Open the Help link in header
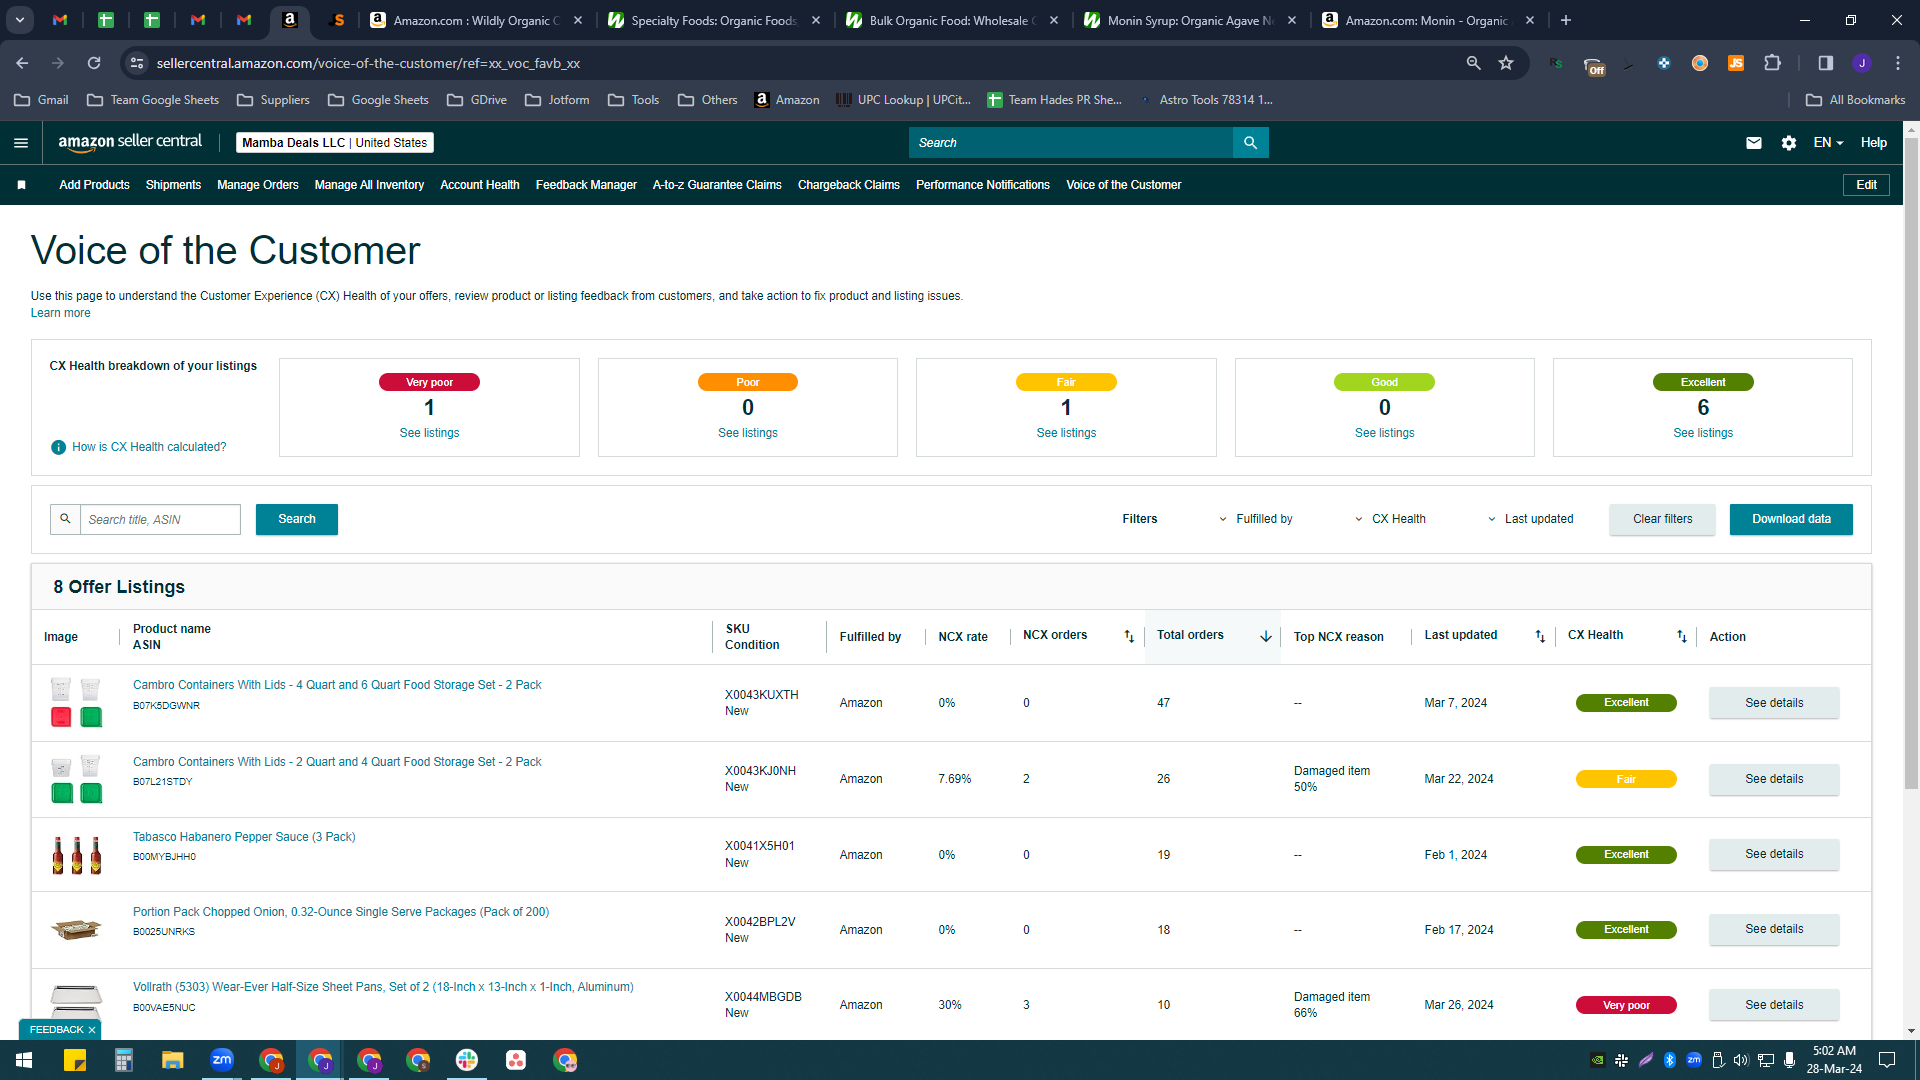 (x=1874, y=143)
